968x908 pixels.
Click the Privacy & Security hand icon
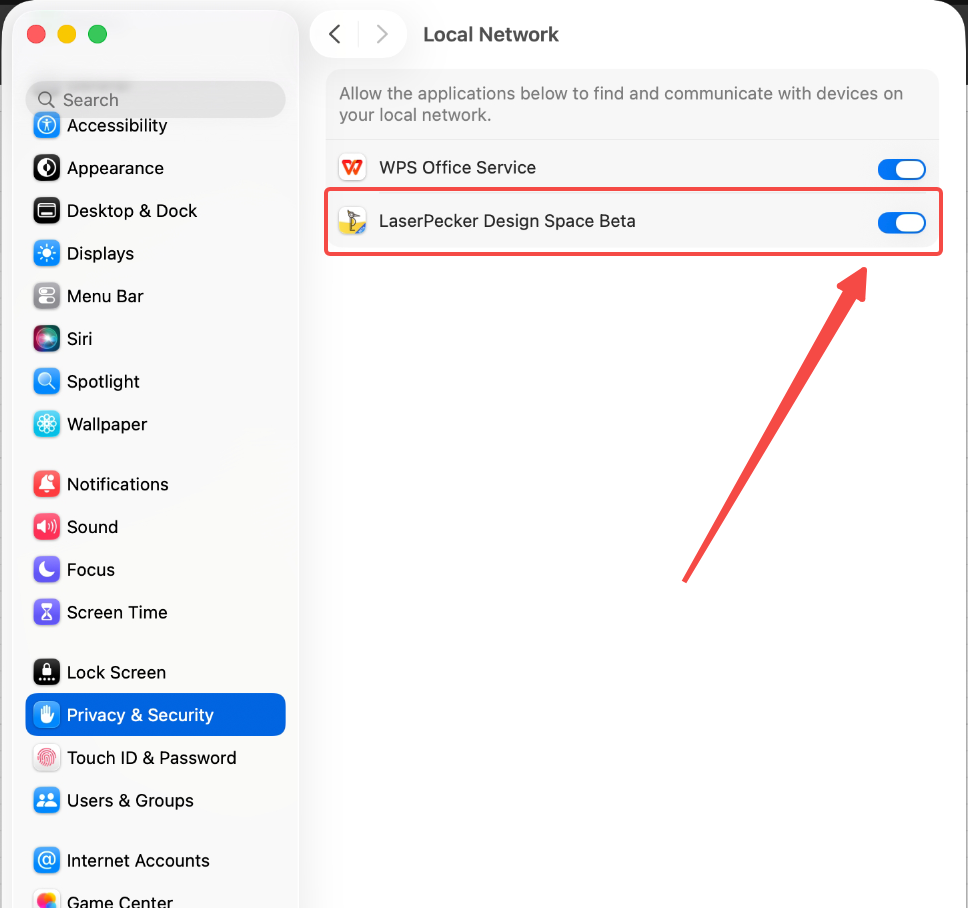[46, 714]
